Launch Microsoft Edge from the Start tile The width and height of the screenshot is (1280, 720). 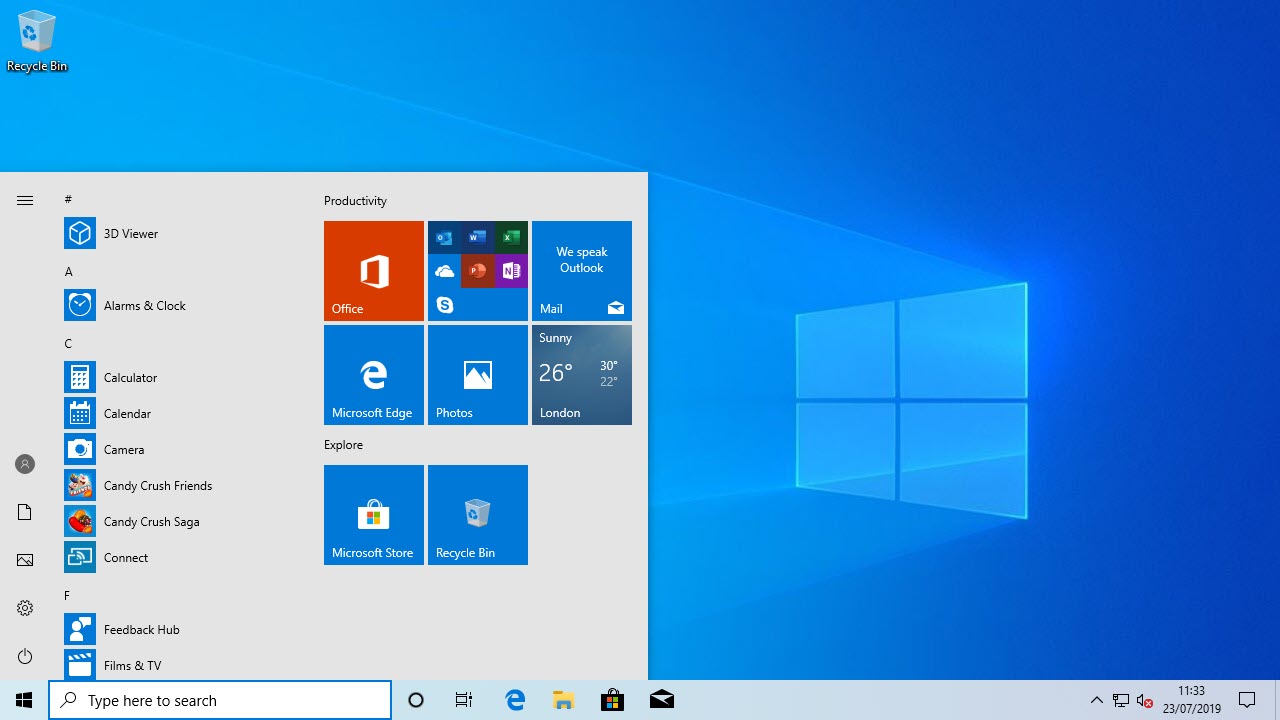click(373, 375)
